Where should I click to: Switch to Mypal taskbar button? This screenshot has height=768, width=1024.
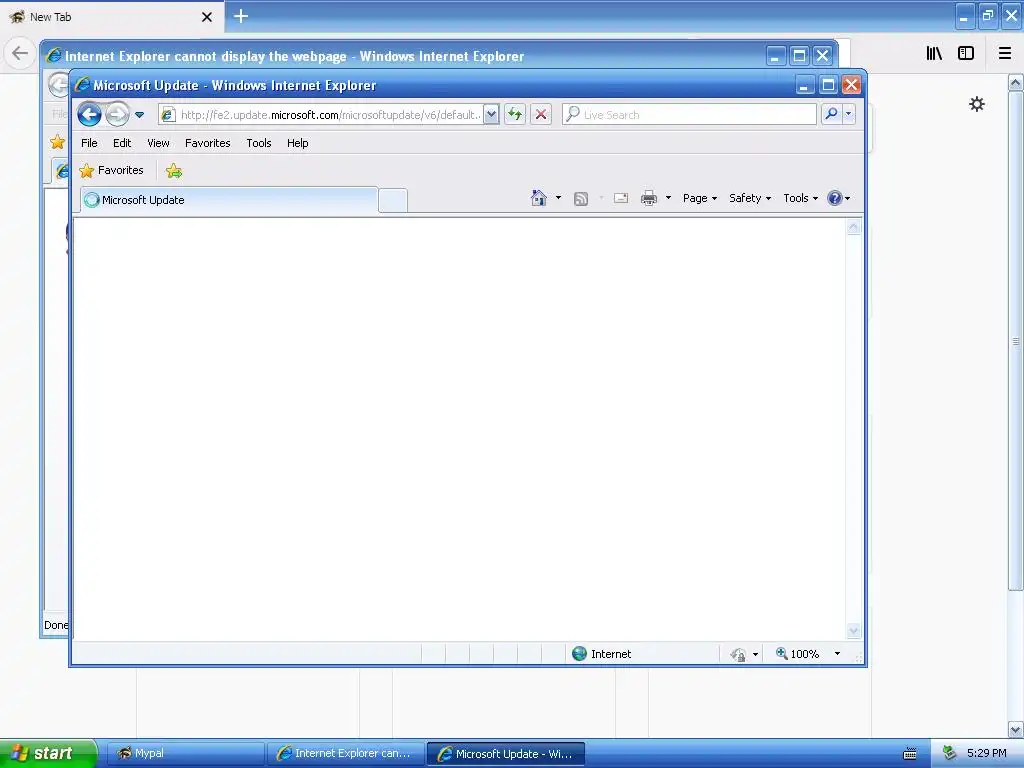[x=185, y=754]
